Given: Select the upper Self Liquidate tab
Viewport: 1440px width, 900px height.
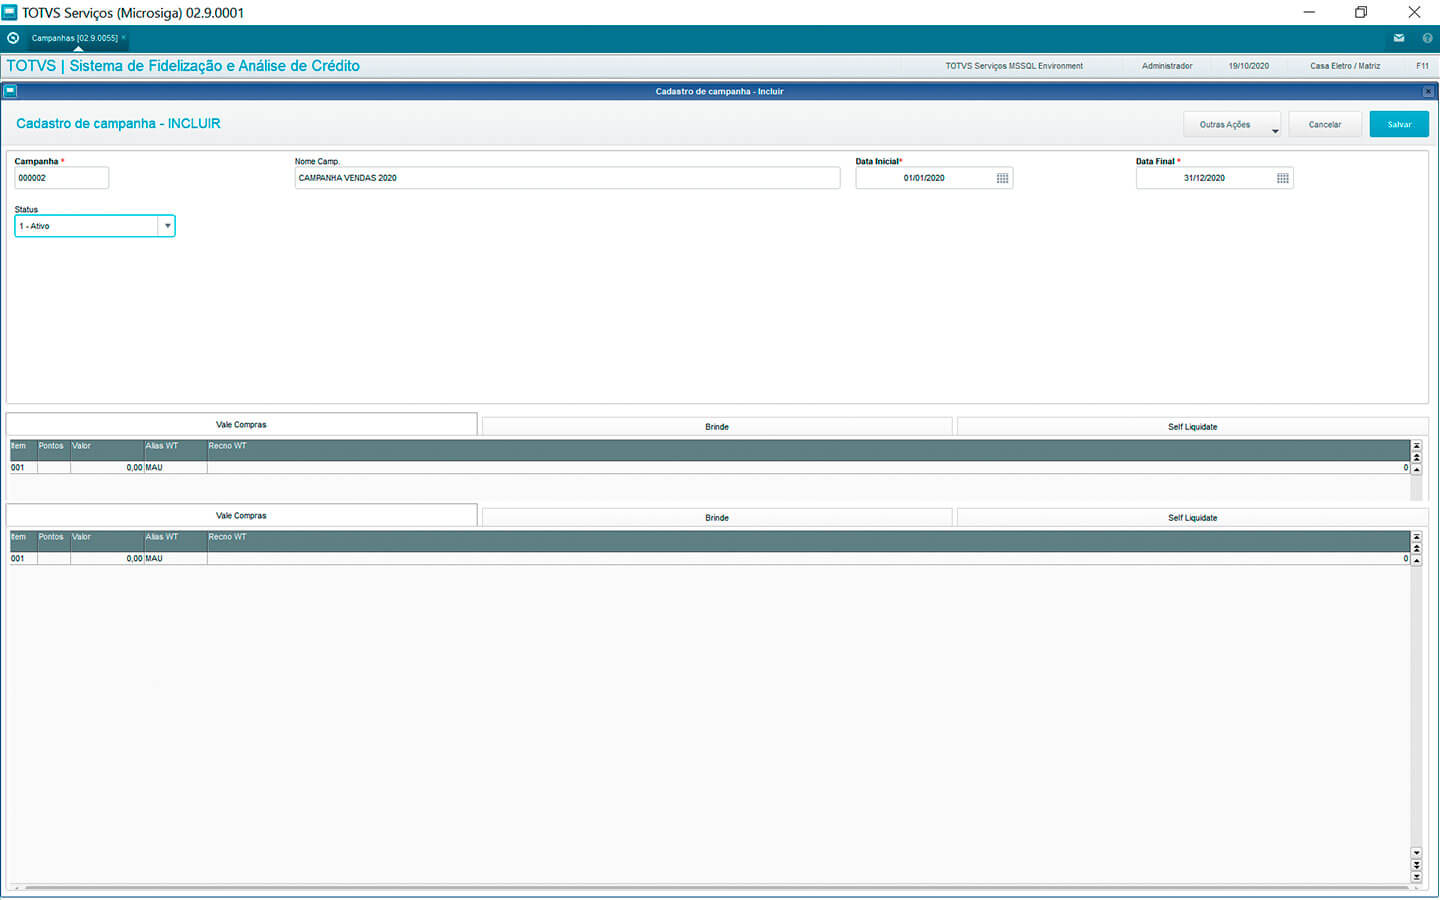Looking at the screenshot, I should 1192,427.
